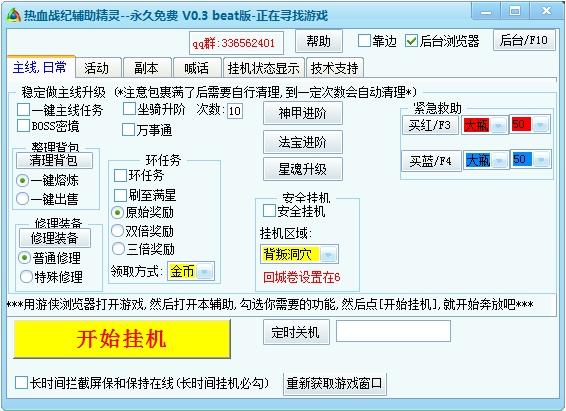Image resolution: width=566 pixels, height=411 pixels.
Task: Maximize the window
Action: (515, 12)
